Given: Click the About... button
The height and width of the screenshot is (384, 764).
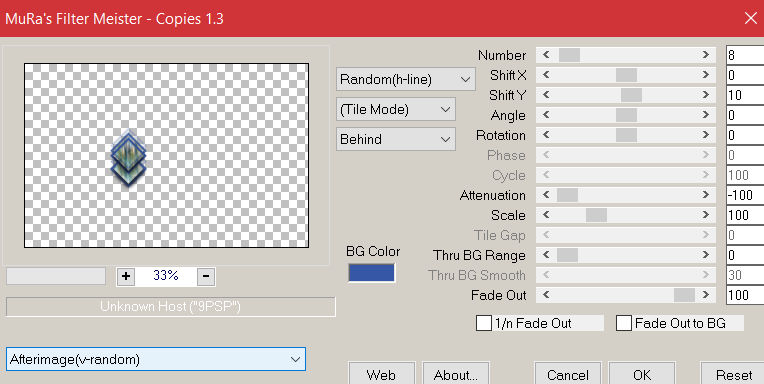Looking at the screenshot, I should coord(456,374).
